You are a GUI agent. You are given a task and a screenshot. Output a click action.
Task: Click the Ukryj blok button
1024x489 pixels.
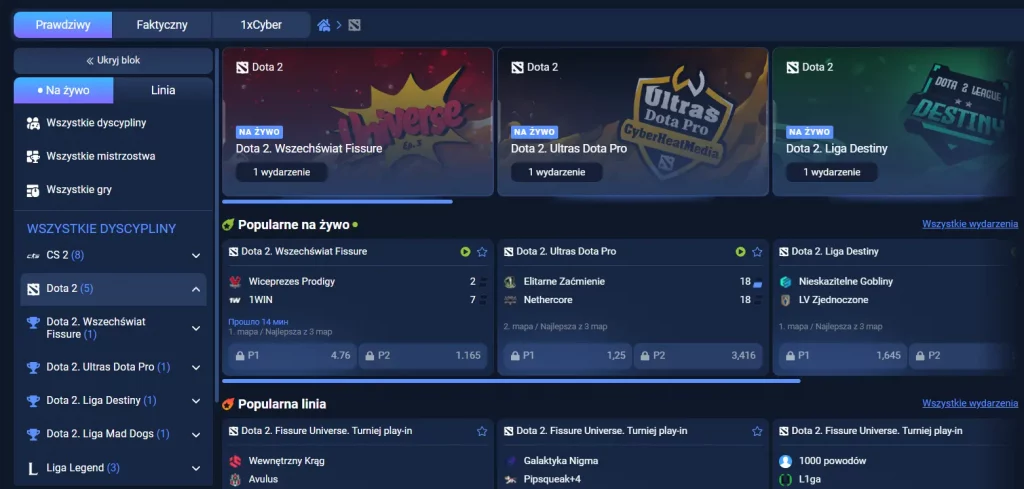click(x=114, y=61)
